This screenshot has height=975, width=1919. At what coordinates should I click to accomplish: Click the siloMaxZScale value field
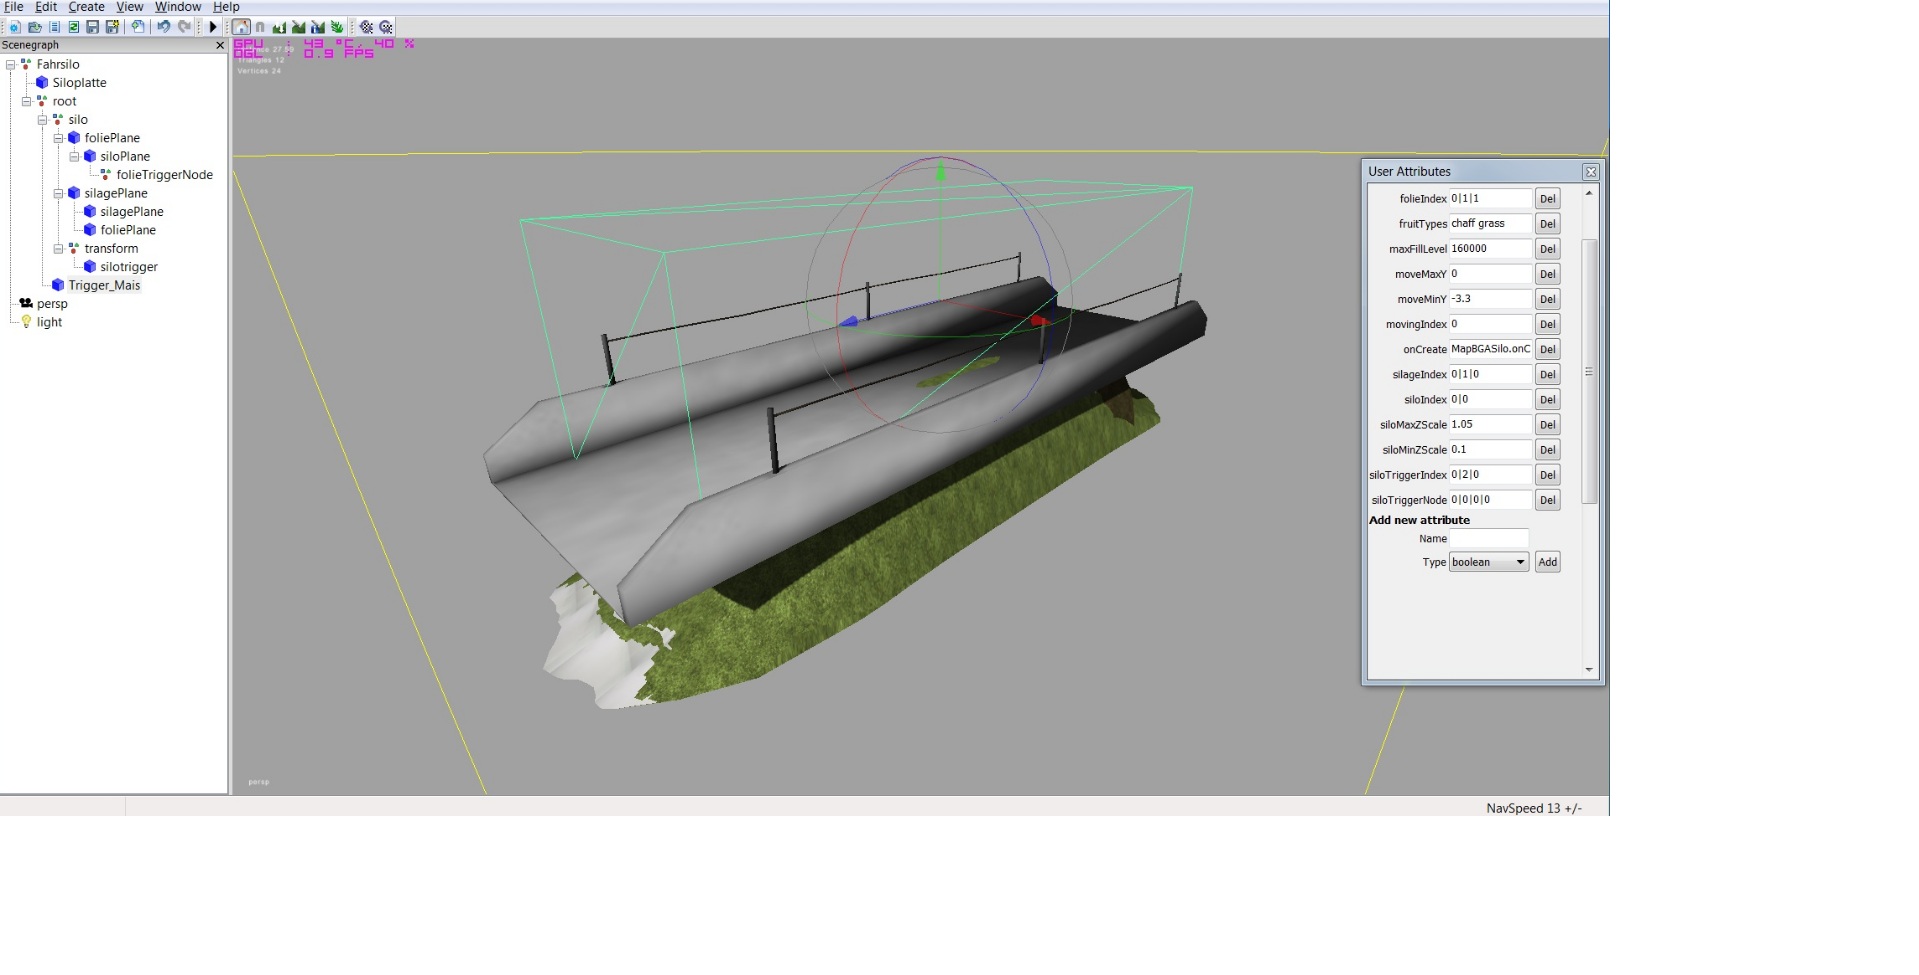click(x=1490, y=424)
